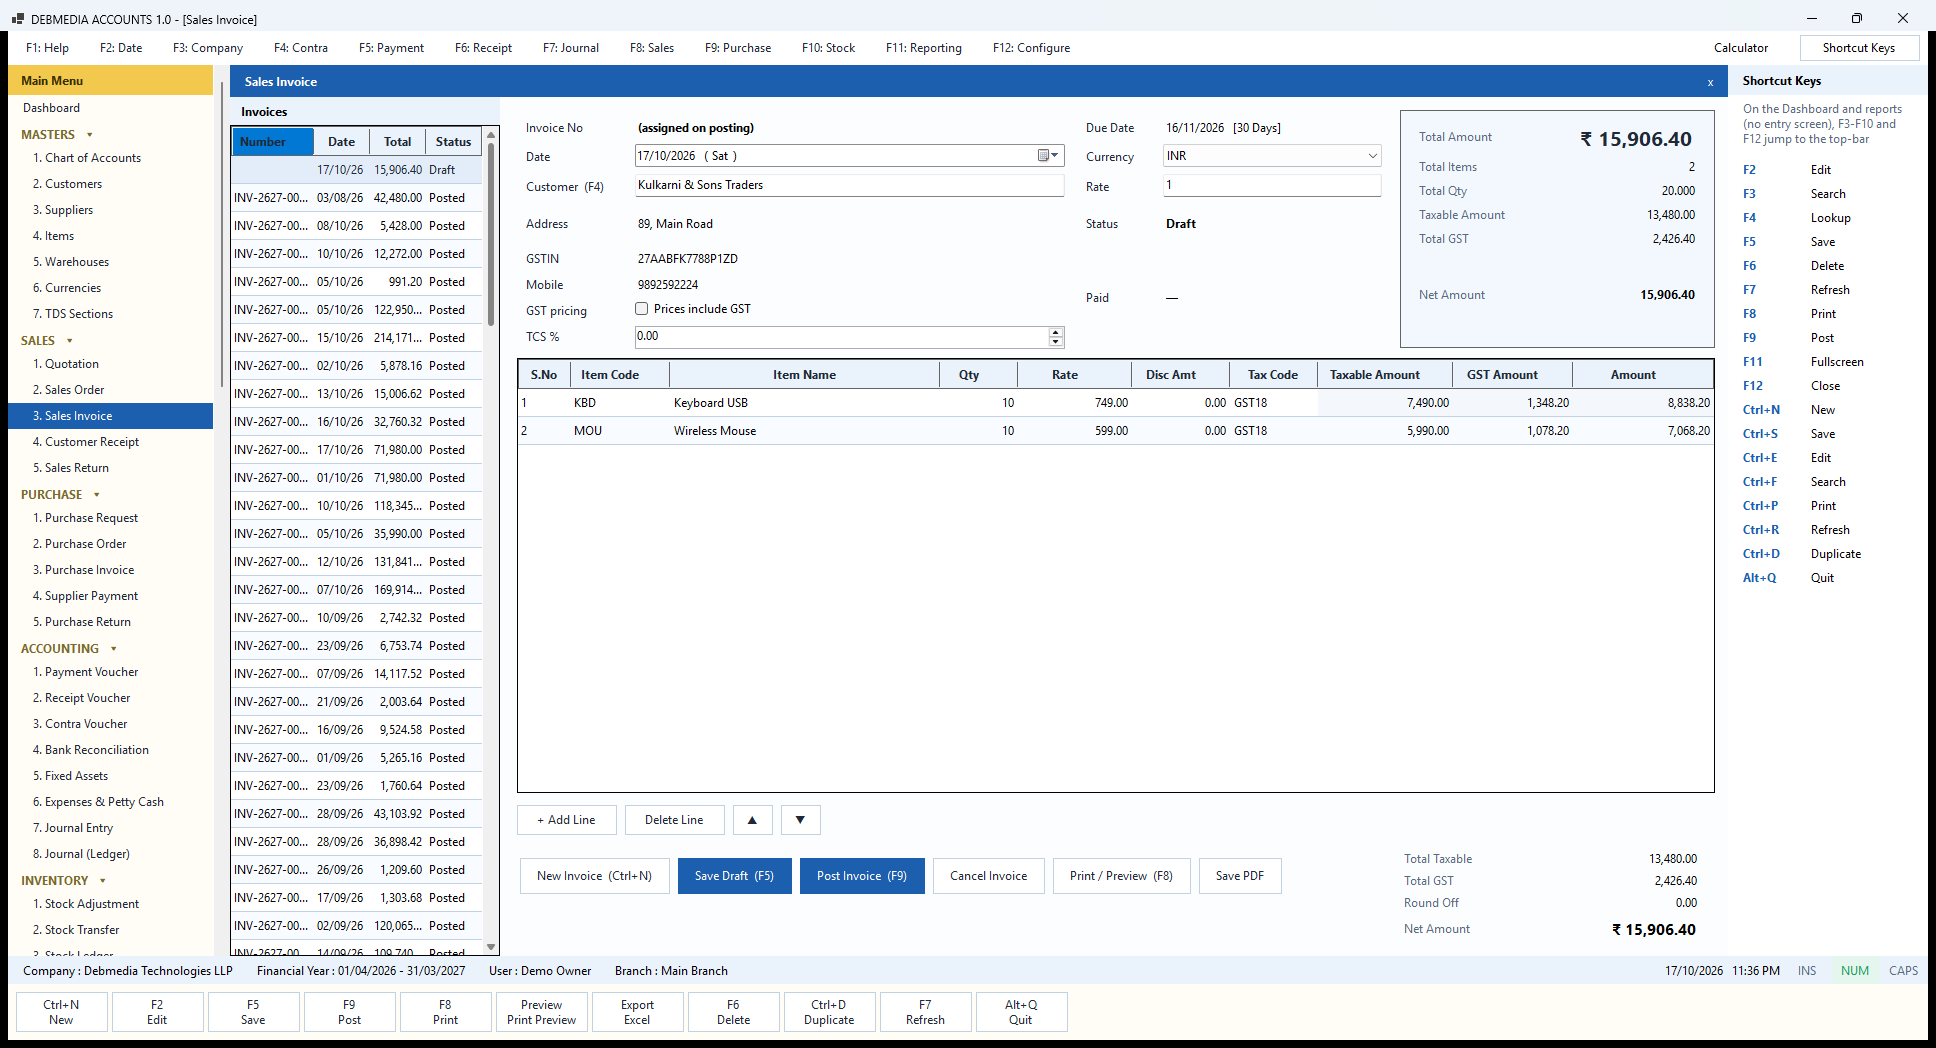Screen dimensions: 1936x1048
Task: Select invoice row with total 42,480.00
Action: click(357, 198)
